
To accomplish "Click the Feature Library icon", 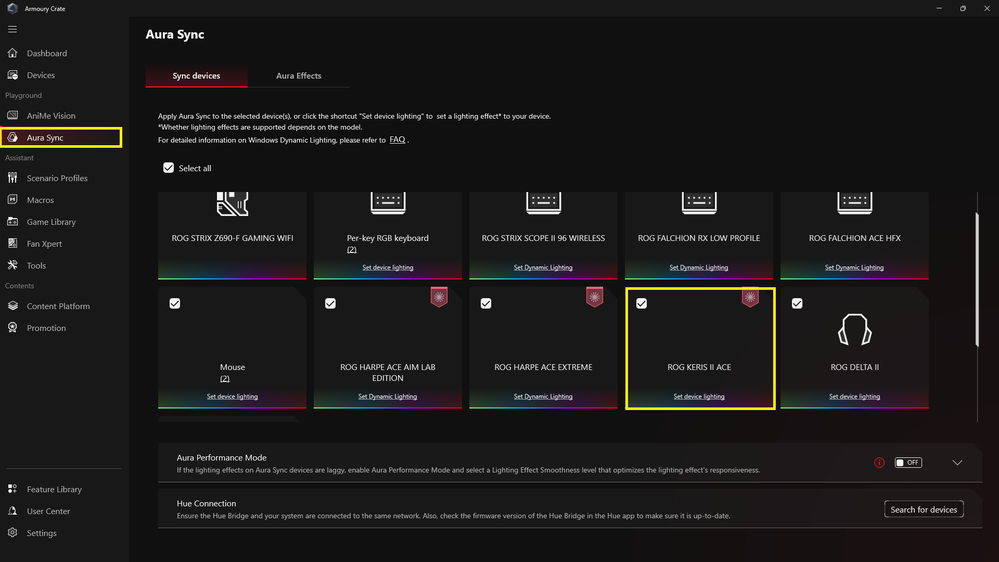I will tap(12, 489).
